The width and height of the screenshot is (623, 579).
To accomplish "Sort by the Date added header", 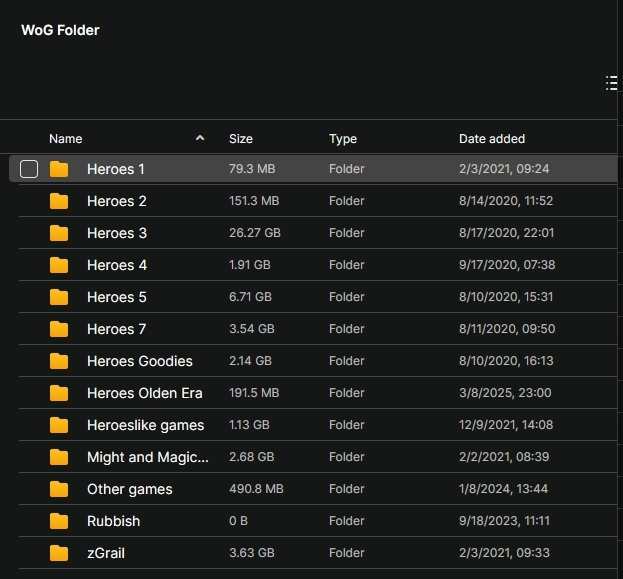I will click(x=492, y=139).
